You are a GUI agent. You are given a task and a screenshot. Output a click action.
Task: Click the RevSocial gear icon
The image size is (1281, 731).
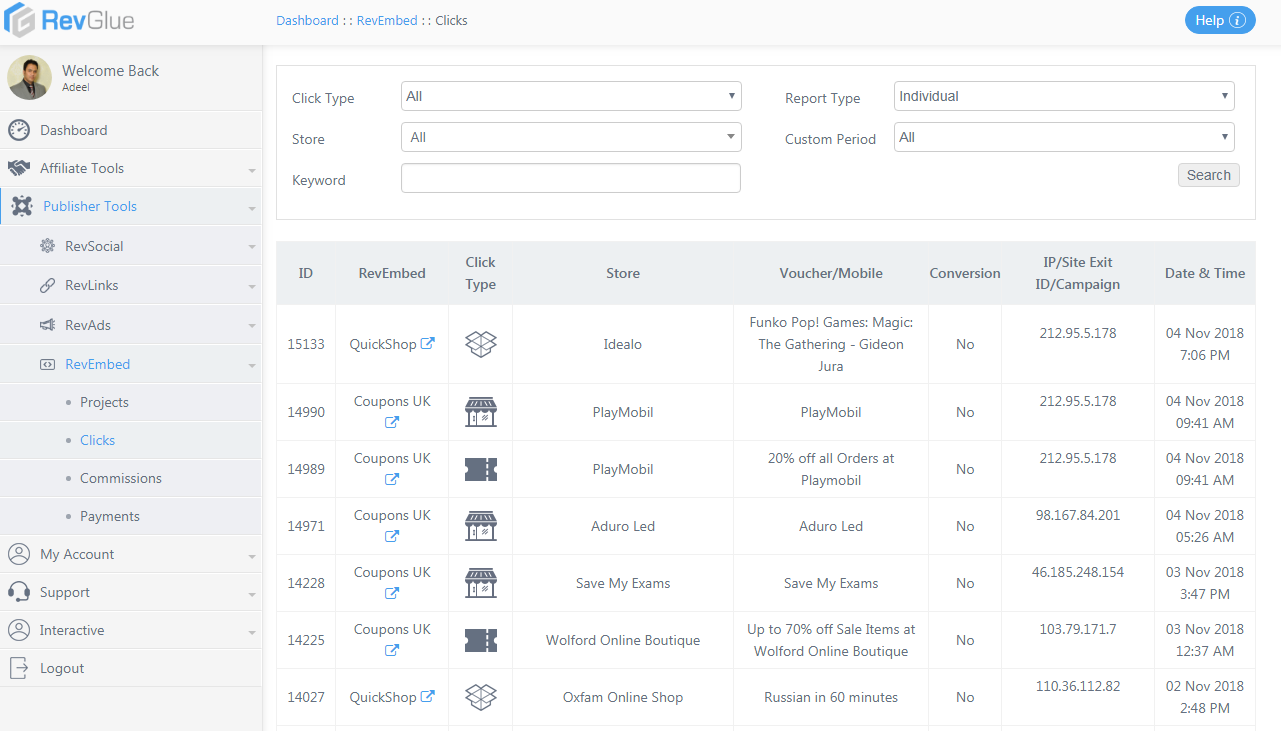pyautogui.click(x=47, y=246)
